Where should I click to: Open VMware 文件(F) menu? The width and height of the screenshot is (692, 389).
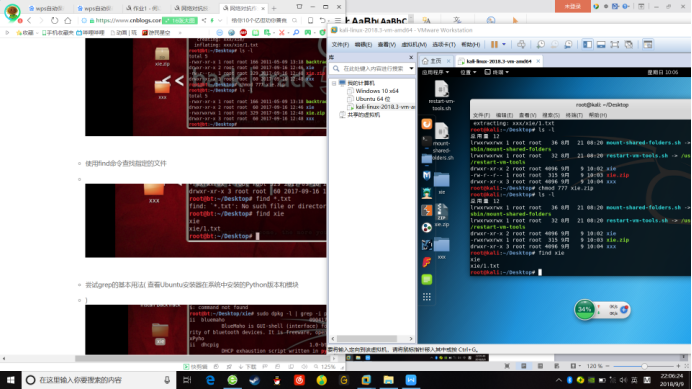pos(340,45)
